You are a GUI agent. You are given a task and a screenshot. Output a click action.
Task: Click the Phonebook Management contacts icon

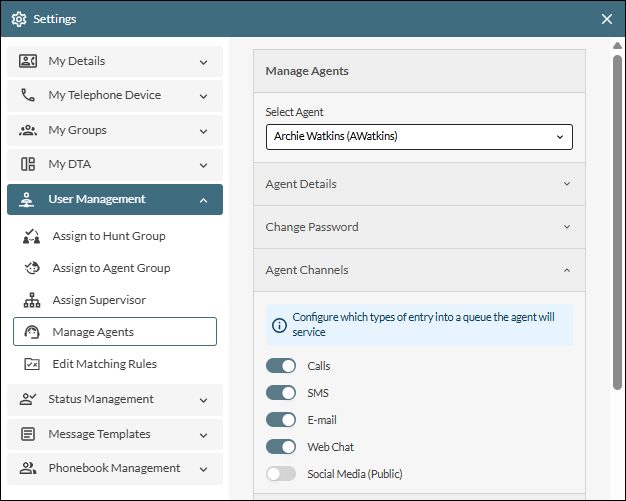tap(28, 468)
